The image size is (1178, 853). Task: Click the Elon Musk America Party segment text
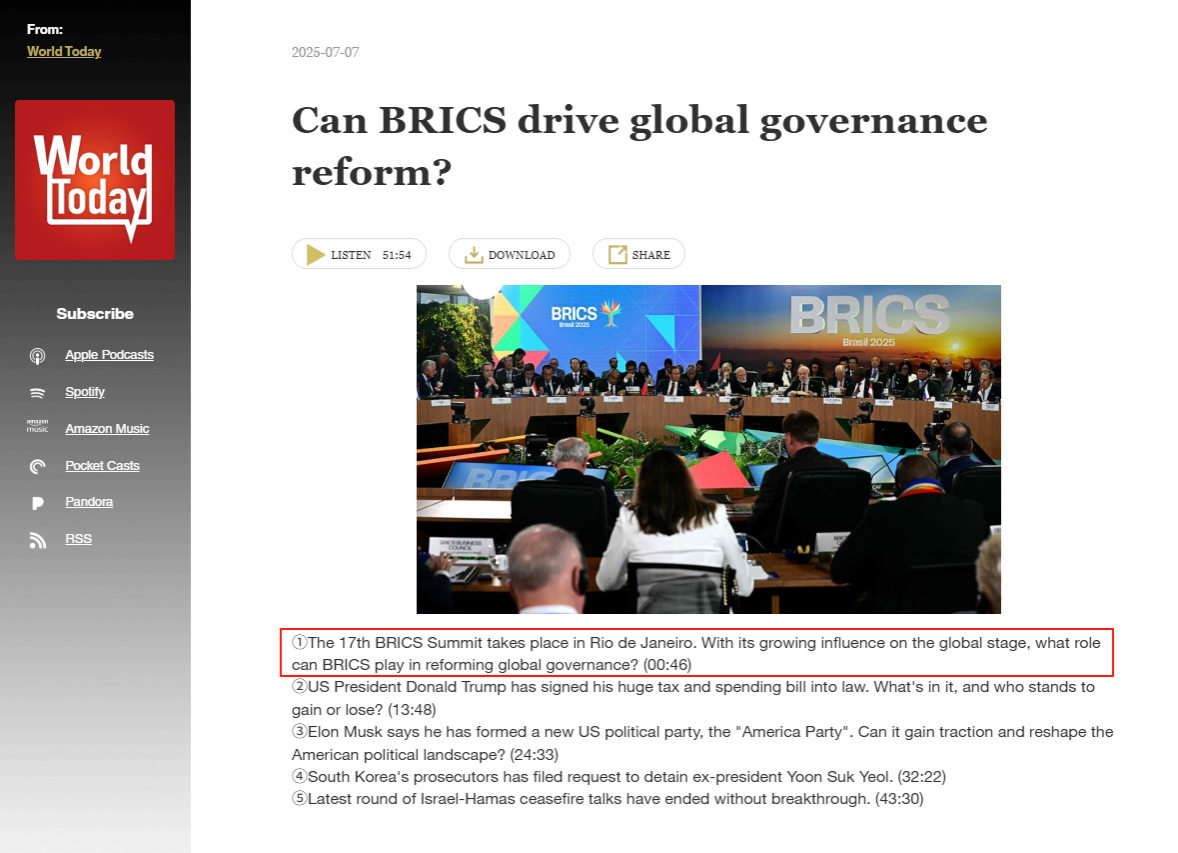pyautogui.click(x=702, y=743)
